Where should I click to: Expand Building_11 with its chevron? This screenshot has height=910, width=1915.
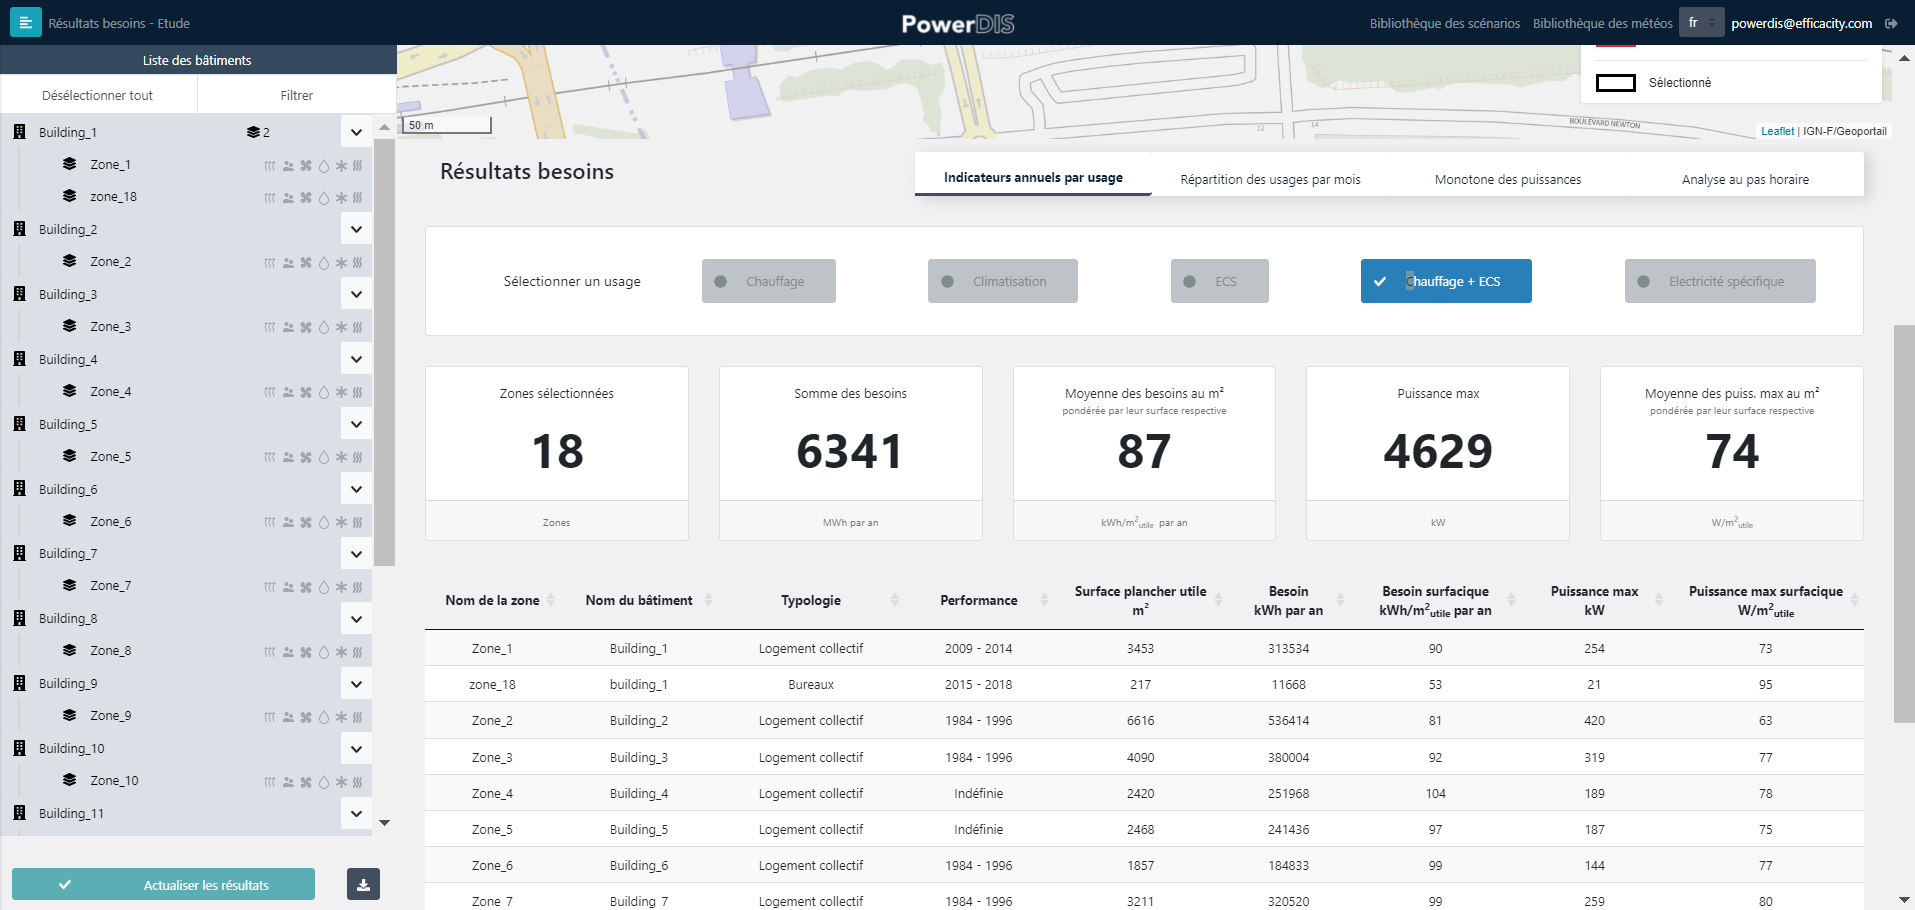(x=356, y=814)
